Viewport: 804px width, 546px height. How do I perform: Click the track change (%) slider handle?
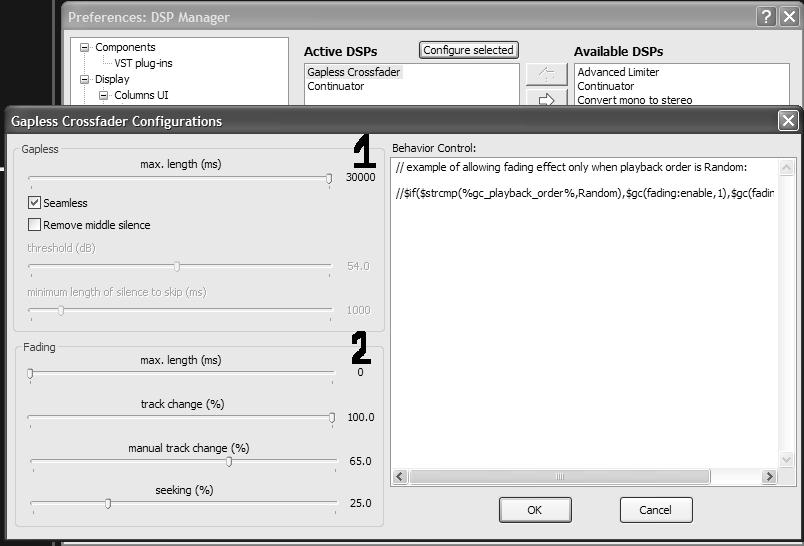coord(332,418)
